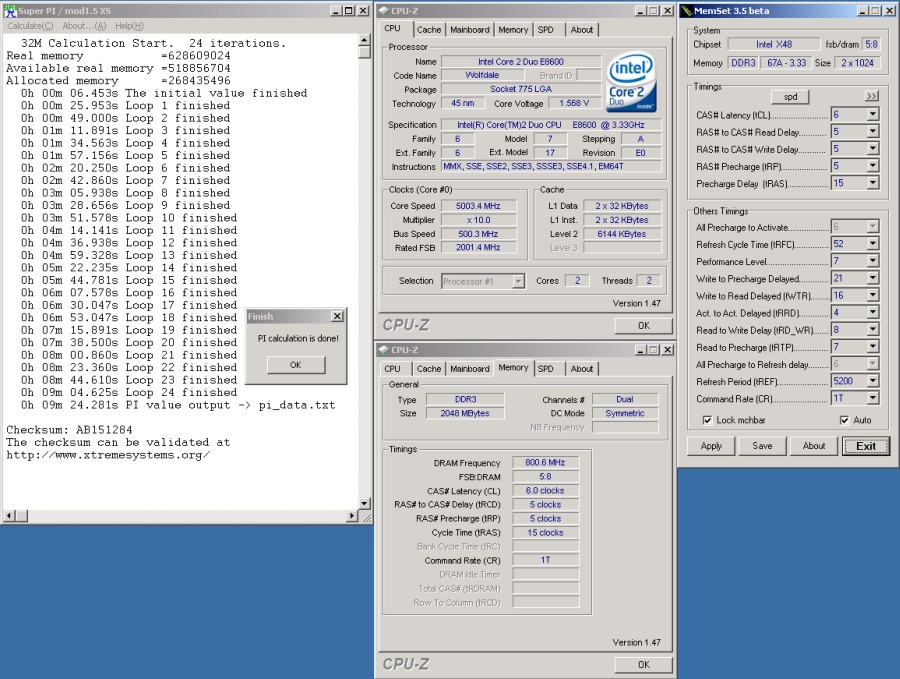Viewport: 900px width, 679px height.
Task: Click the About button in MemSet
Action: click(x=814, y=446)
